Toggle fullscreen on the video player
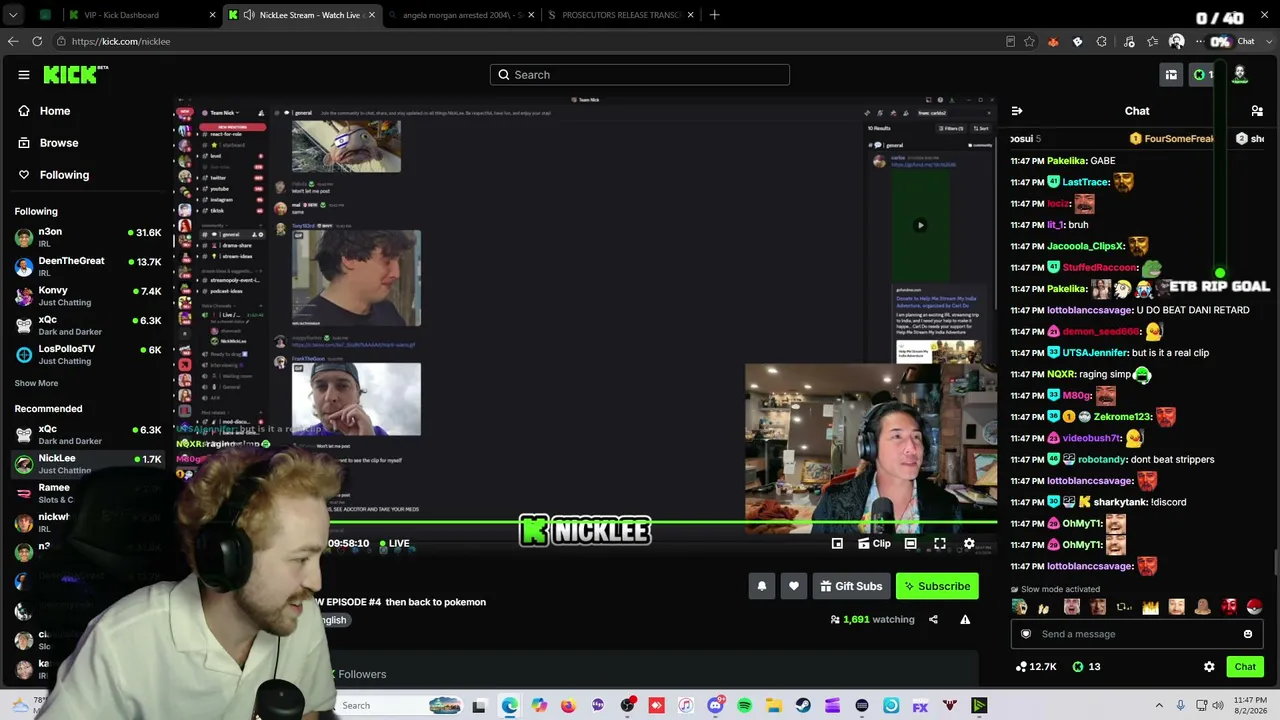 pyautogui.click(x=940, y=544)
